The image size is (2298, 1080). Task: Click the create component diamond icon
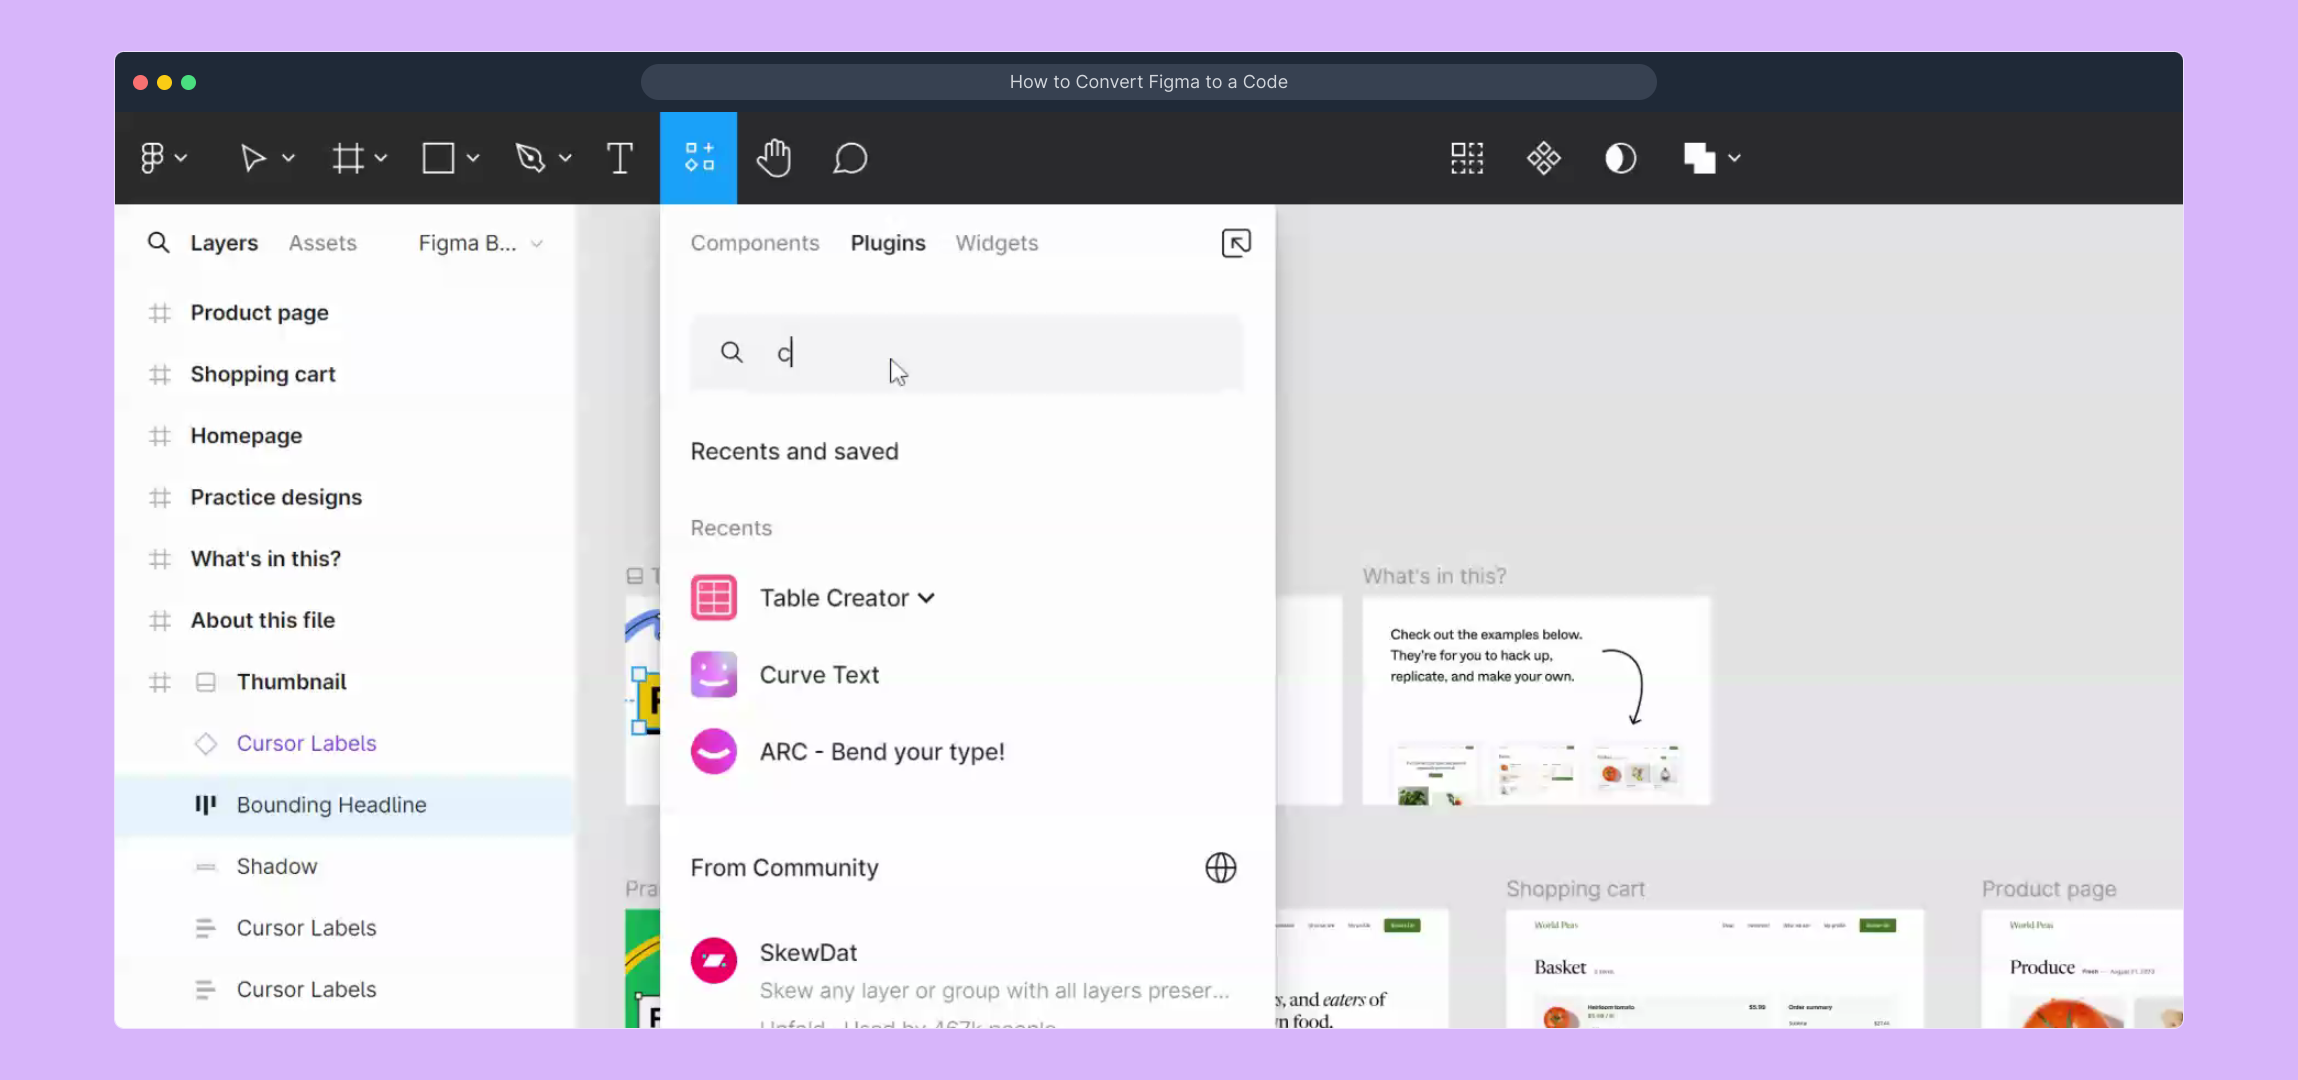(1543, 158)
